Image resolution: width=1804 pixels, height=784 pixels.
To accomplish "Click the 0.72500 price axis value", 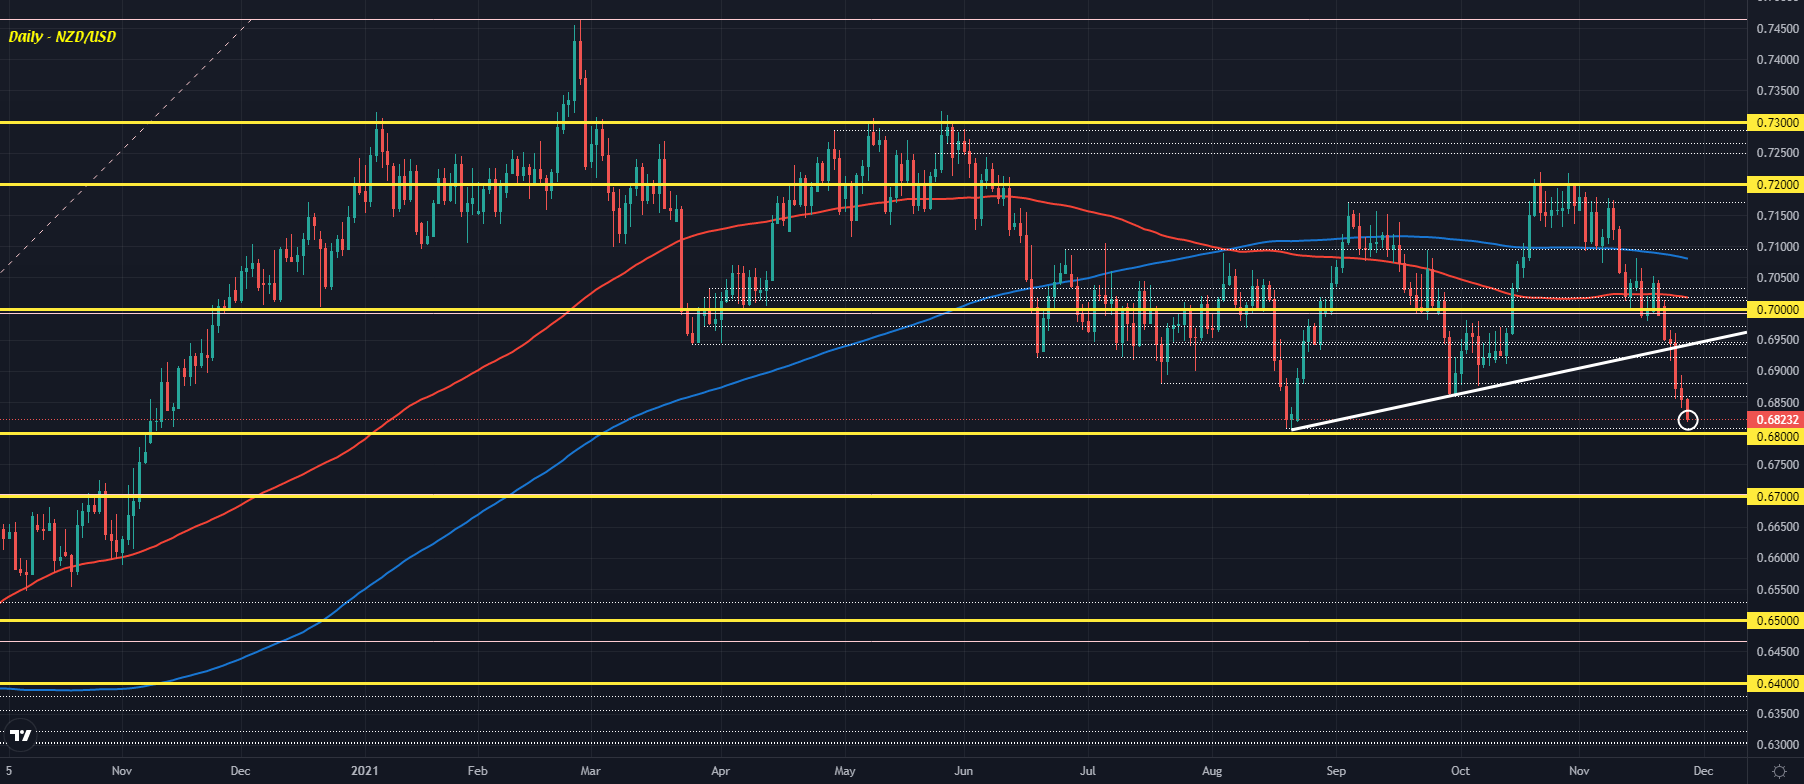I will [1777, 153].
